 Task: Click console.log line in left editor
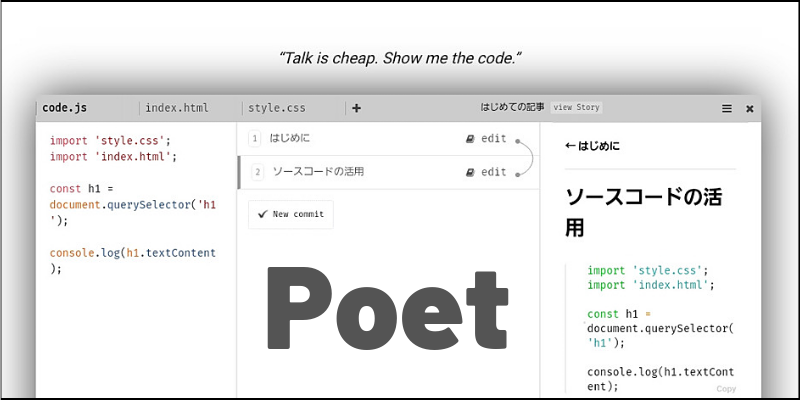[x=133, y=261]
